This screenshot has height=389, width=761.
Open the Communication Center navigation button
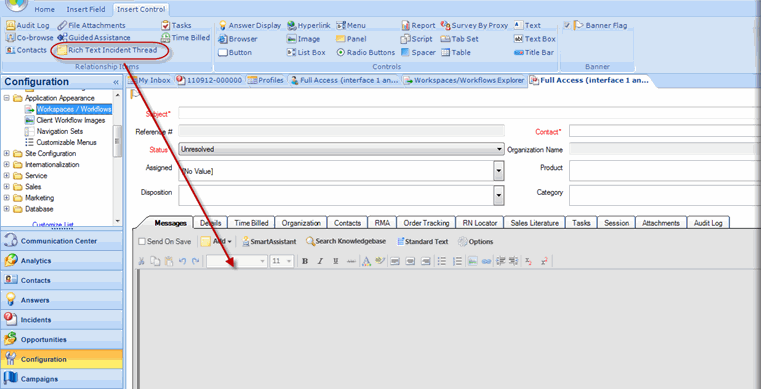(x=62, y=241)
